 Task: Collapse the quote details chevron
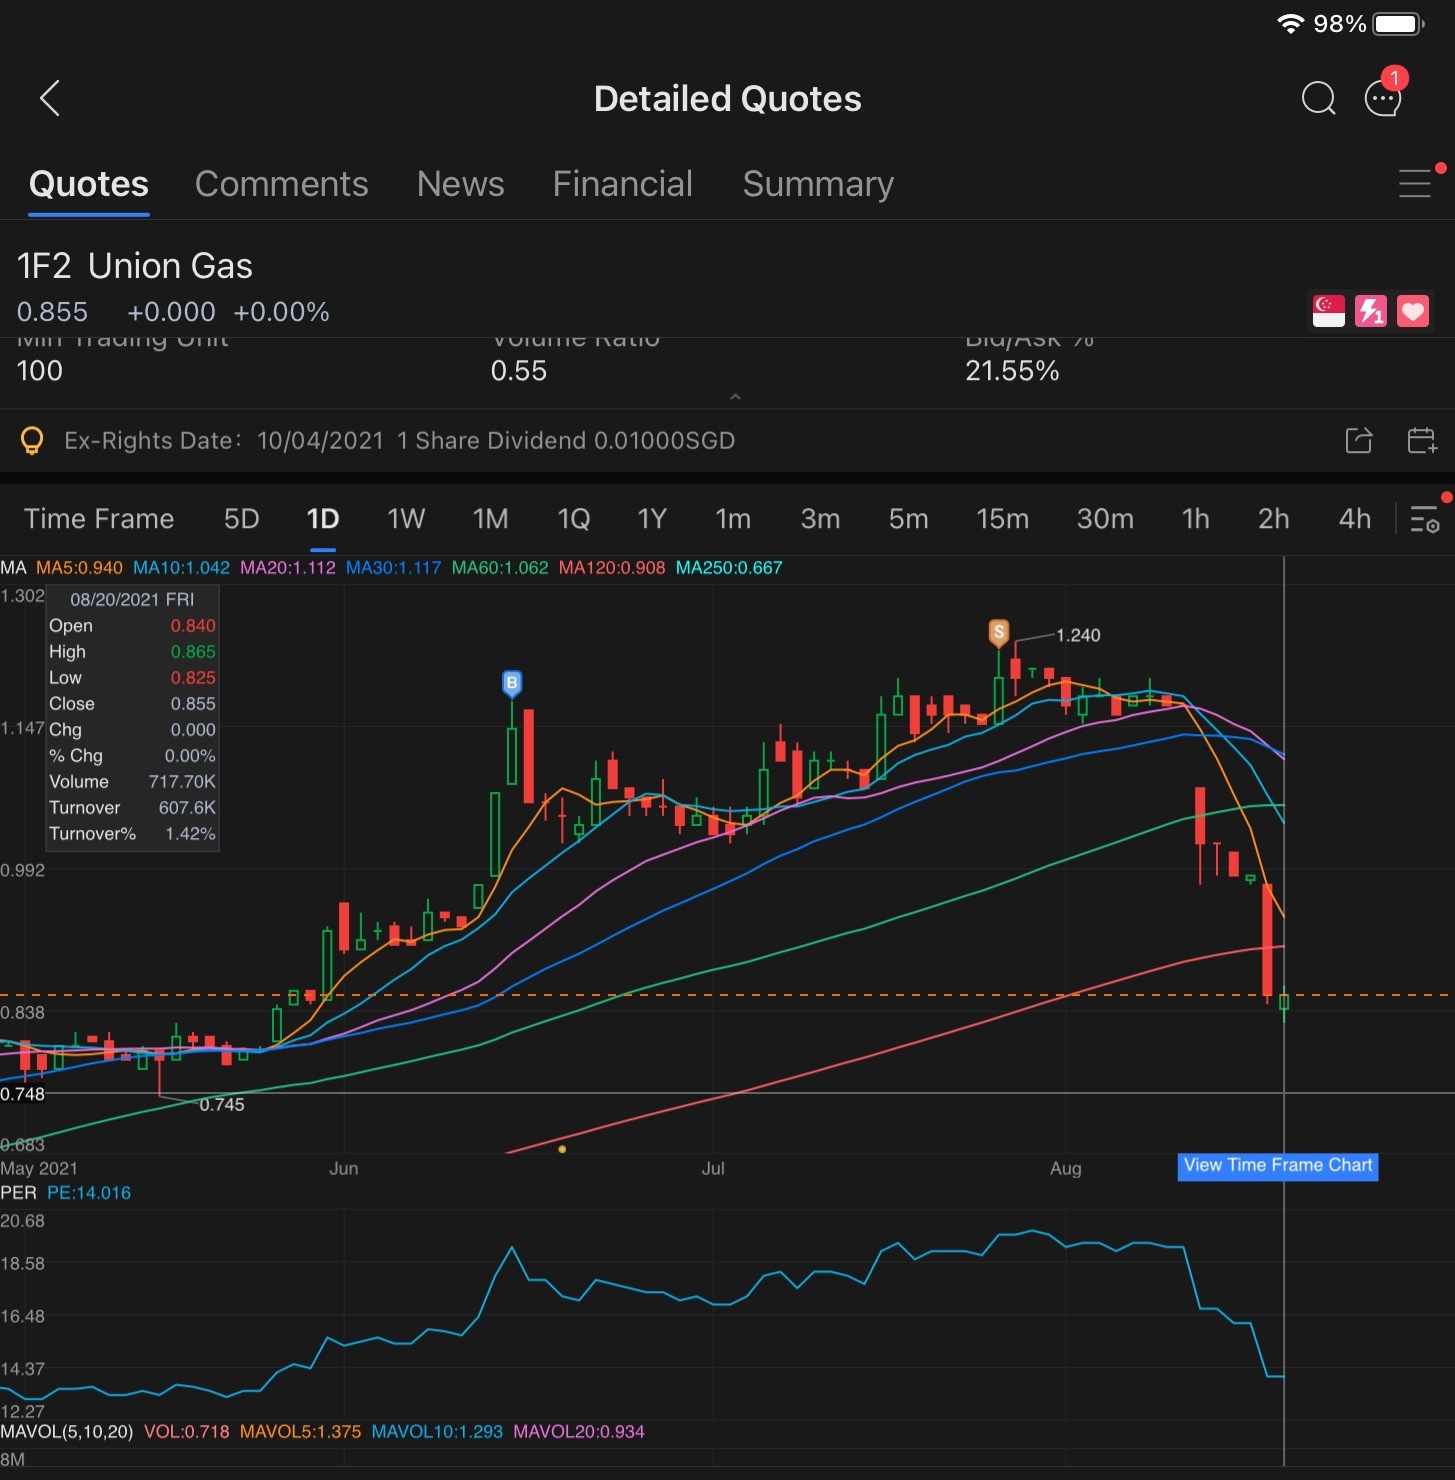[735, 397]
